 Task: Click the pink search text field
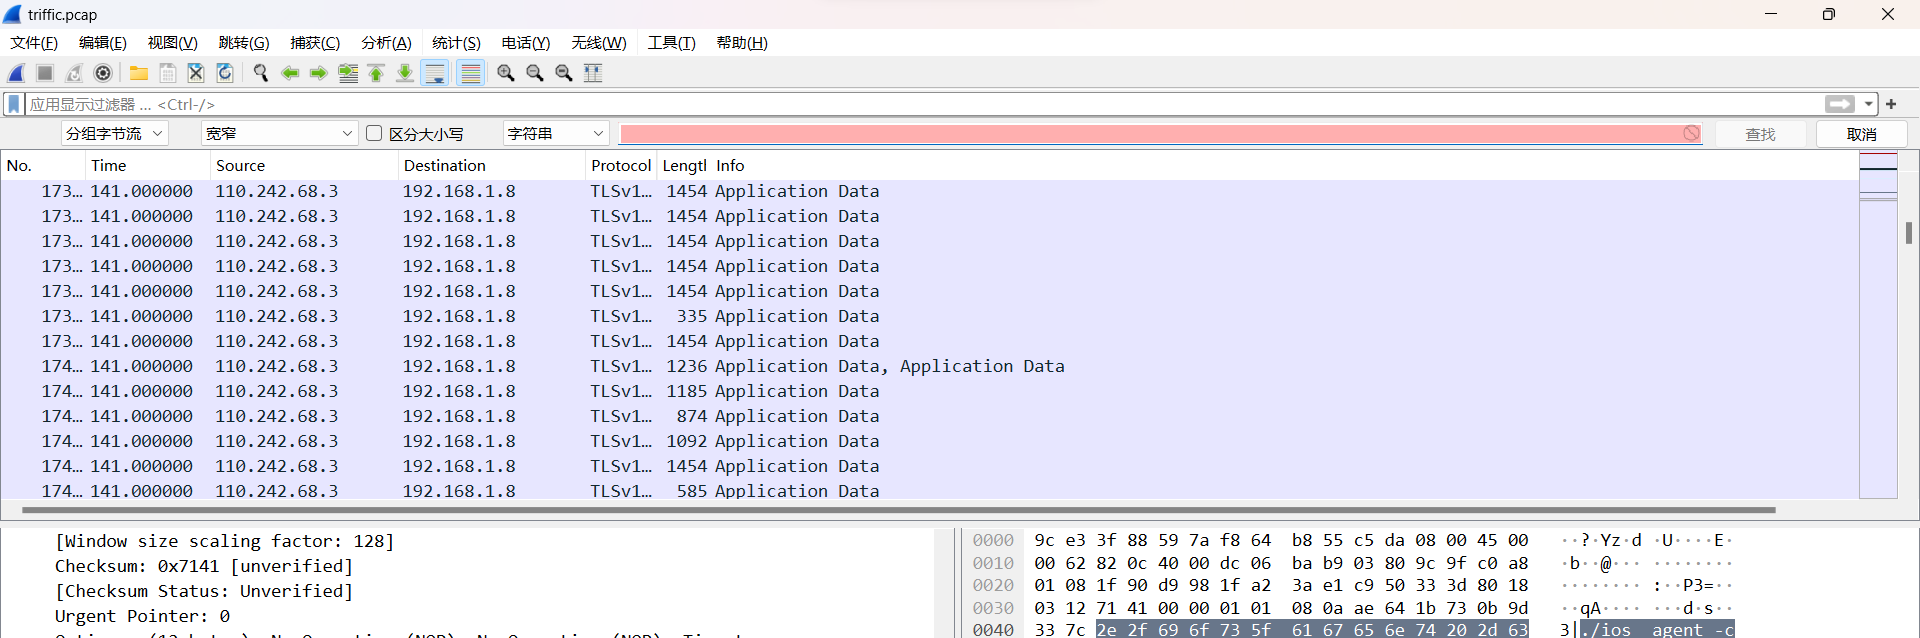(1160, 134)
